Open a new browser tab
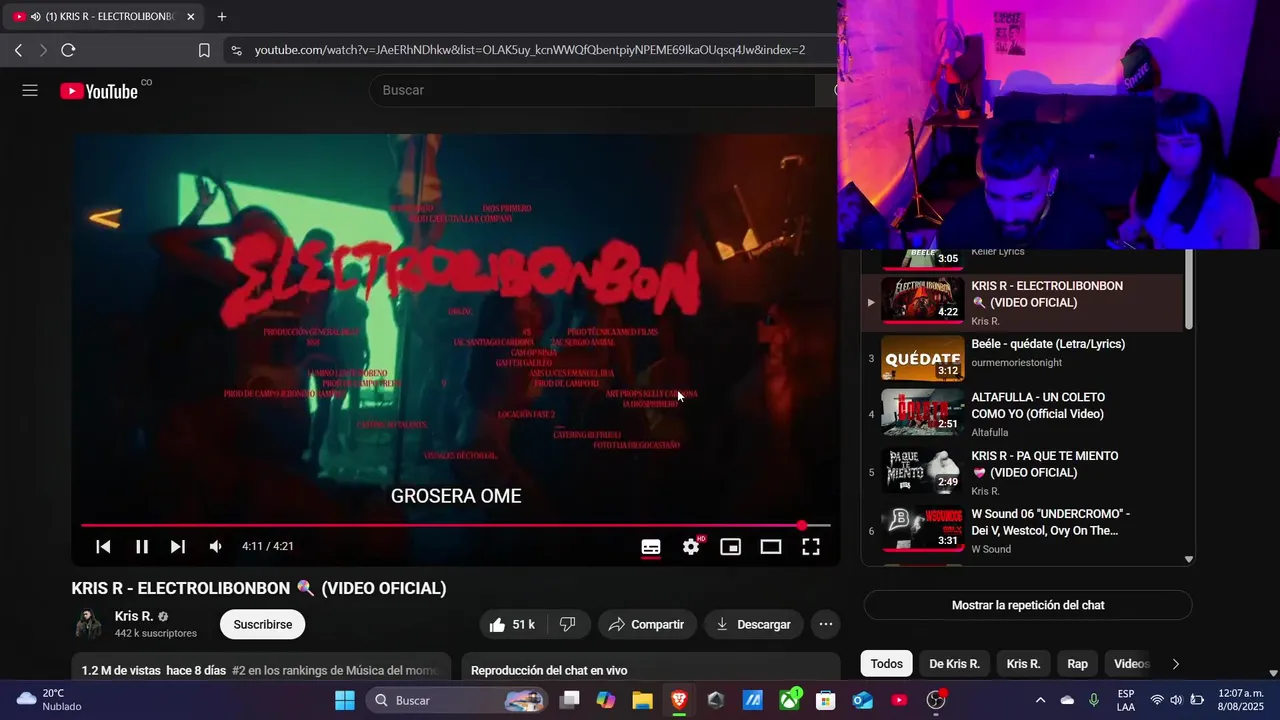This screenshot has width=1280, height=720. [x=222, y=17]
